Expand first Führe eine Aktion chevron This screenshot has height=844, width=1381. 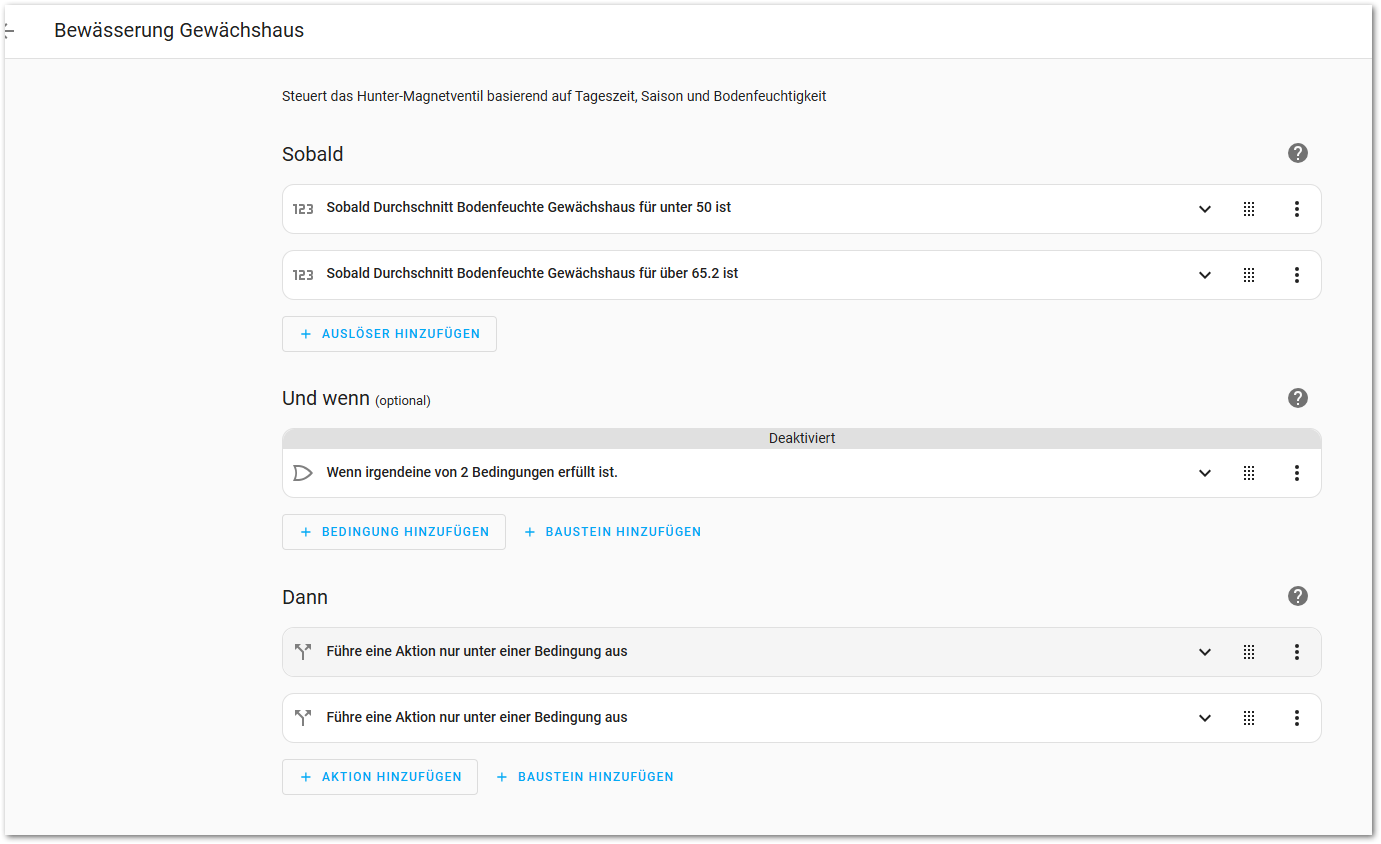tap(1205, 652)
